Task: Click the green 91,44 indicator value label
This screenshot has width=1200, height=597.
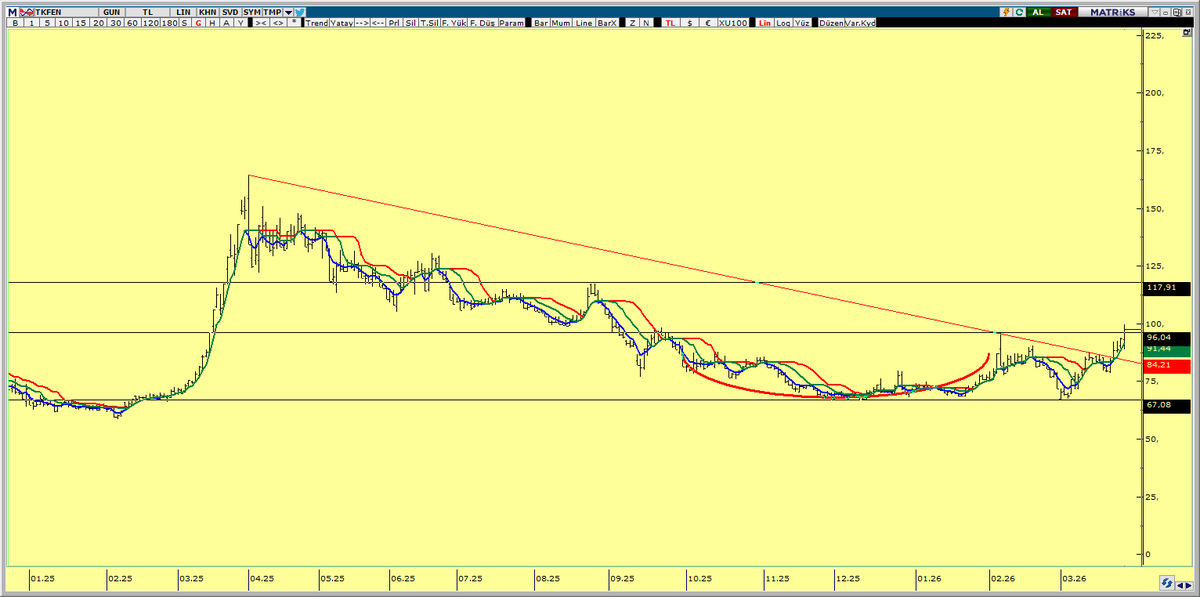Action: tap(1166, 349)
